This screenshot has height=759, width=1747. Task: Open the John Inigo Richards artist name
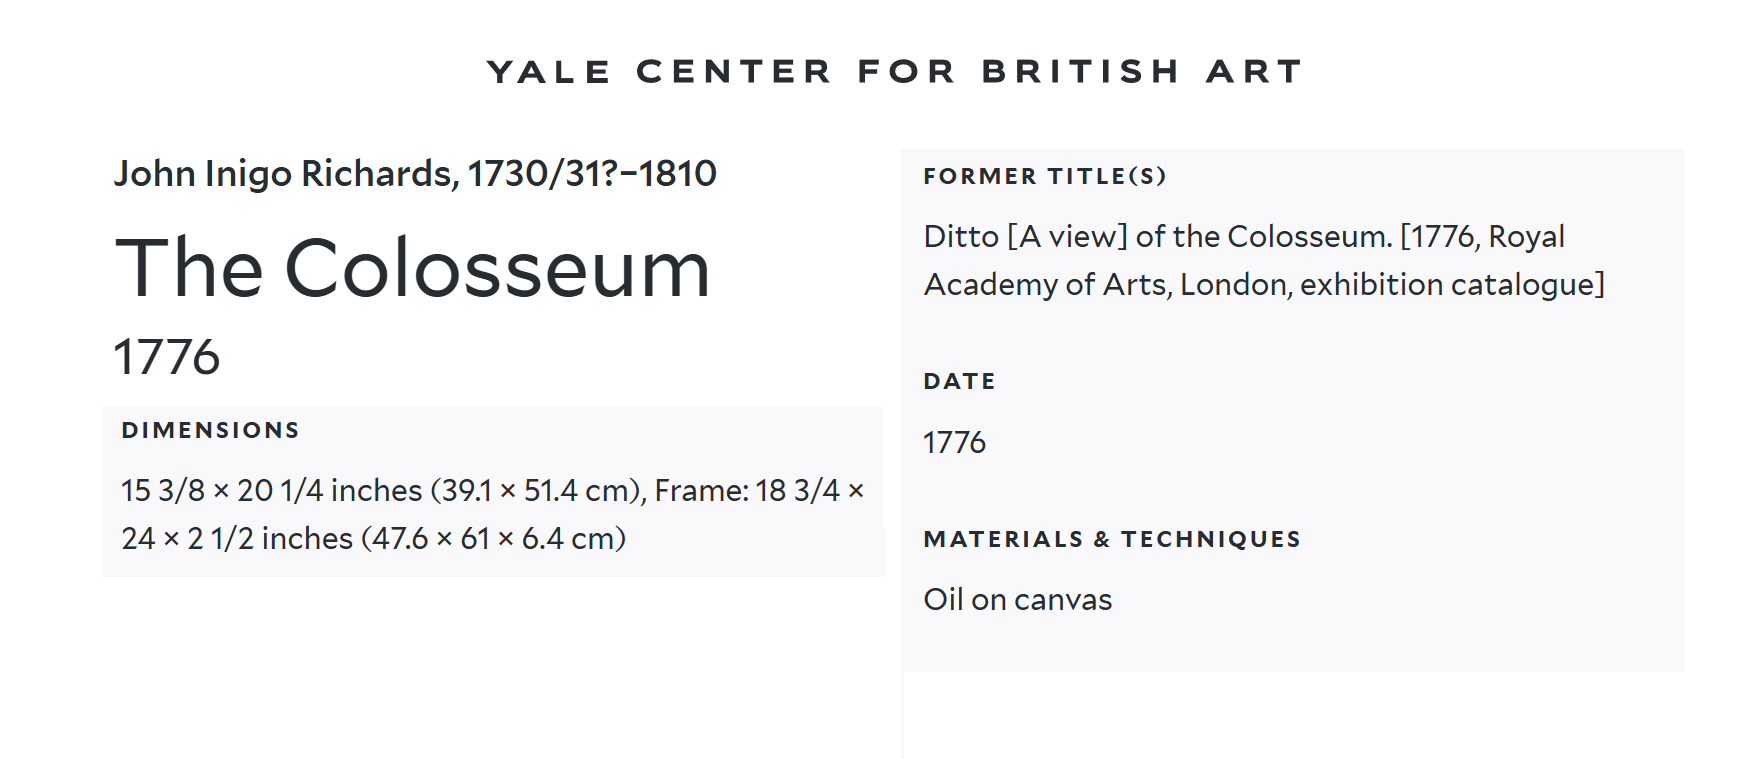pos(284,174)
